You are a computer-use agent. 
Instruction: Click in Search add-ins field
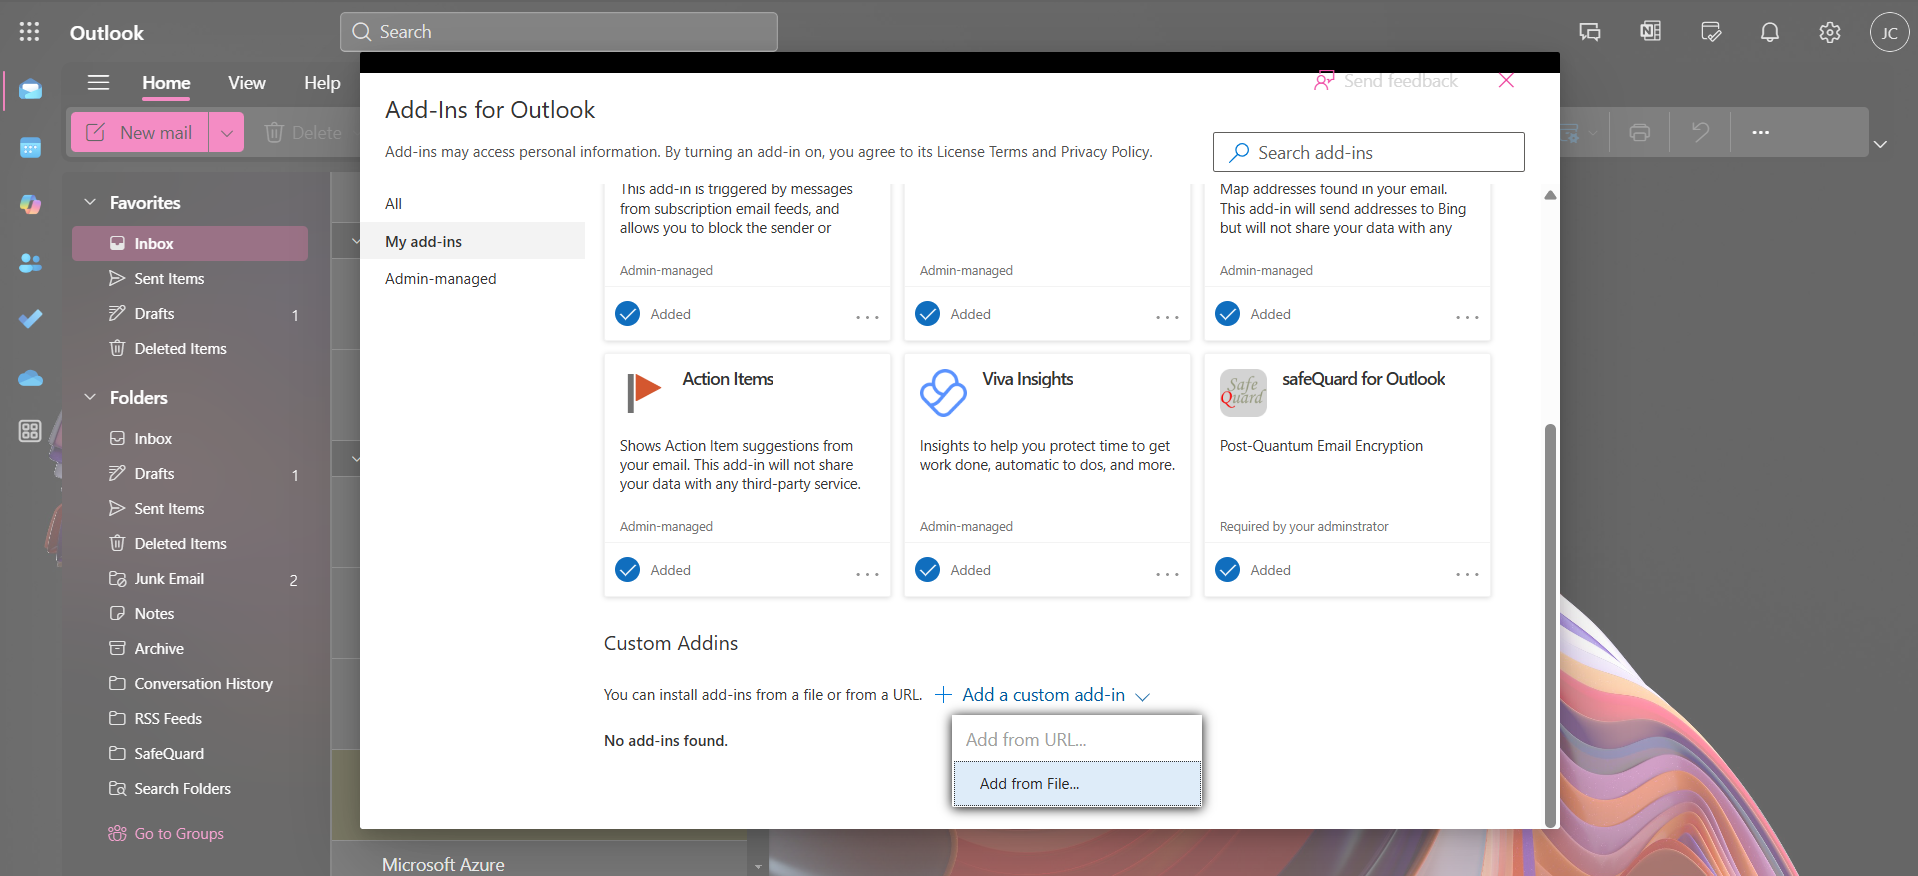click(1368, 152)
